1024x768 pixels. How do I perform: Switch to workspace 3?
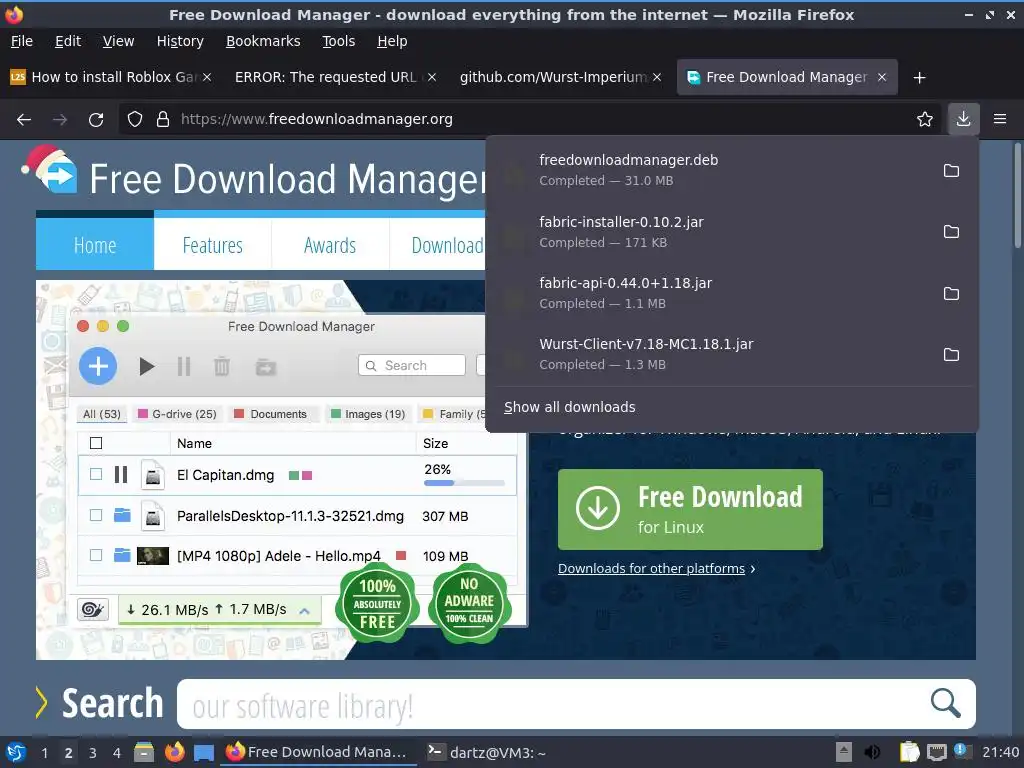pos(93,753)
